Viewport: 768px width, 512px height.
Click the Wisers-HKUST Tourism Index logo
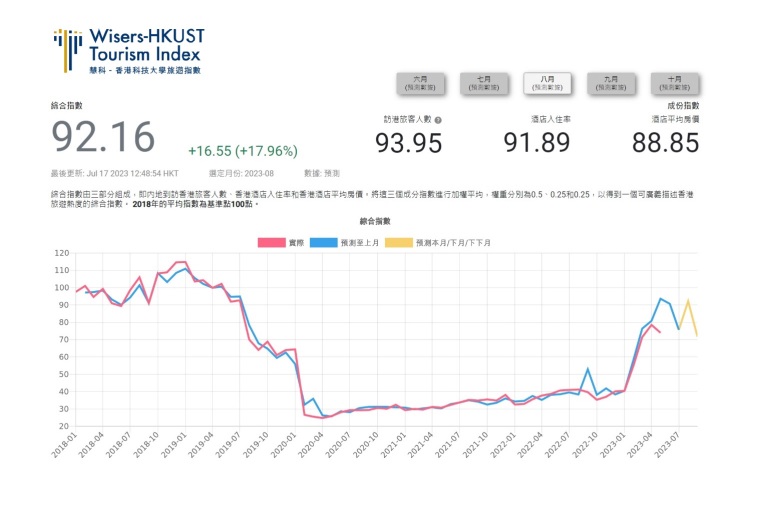(129, 50)
